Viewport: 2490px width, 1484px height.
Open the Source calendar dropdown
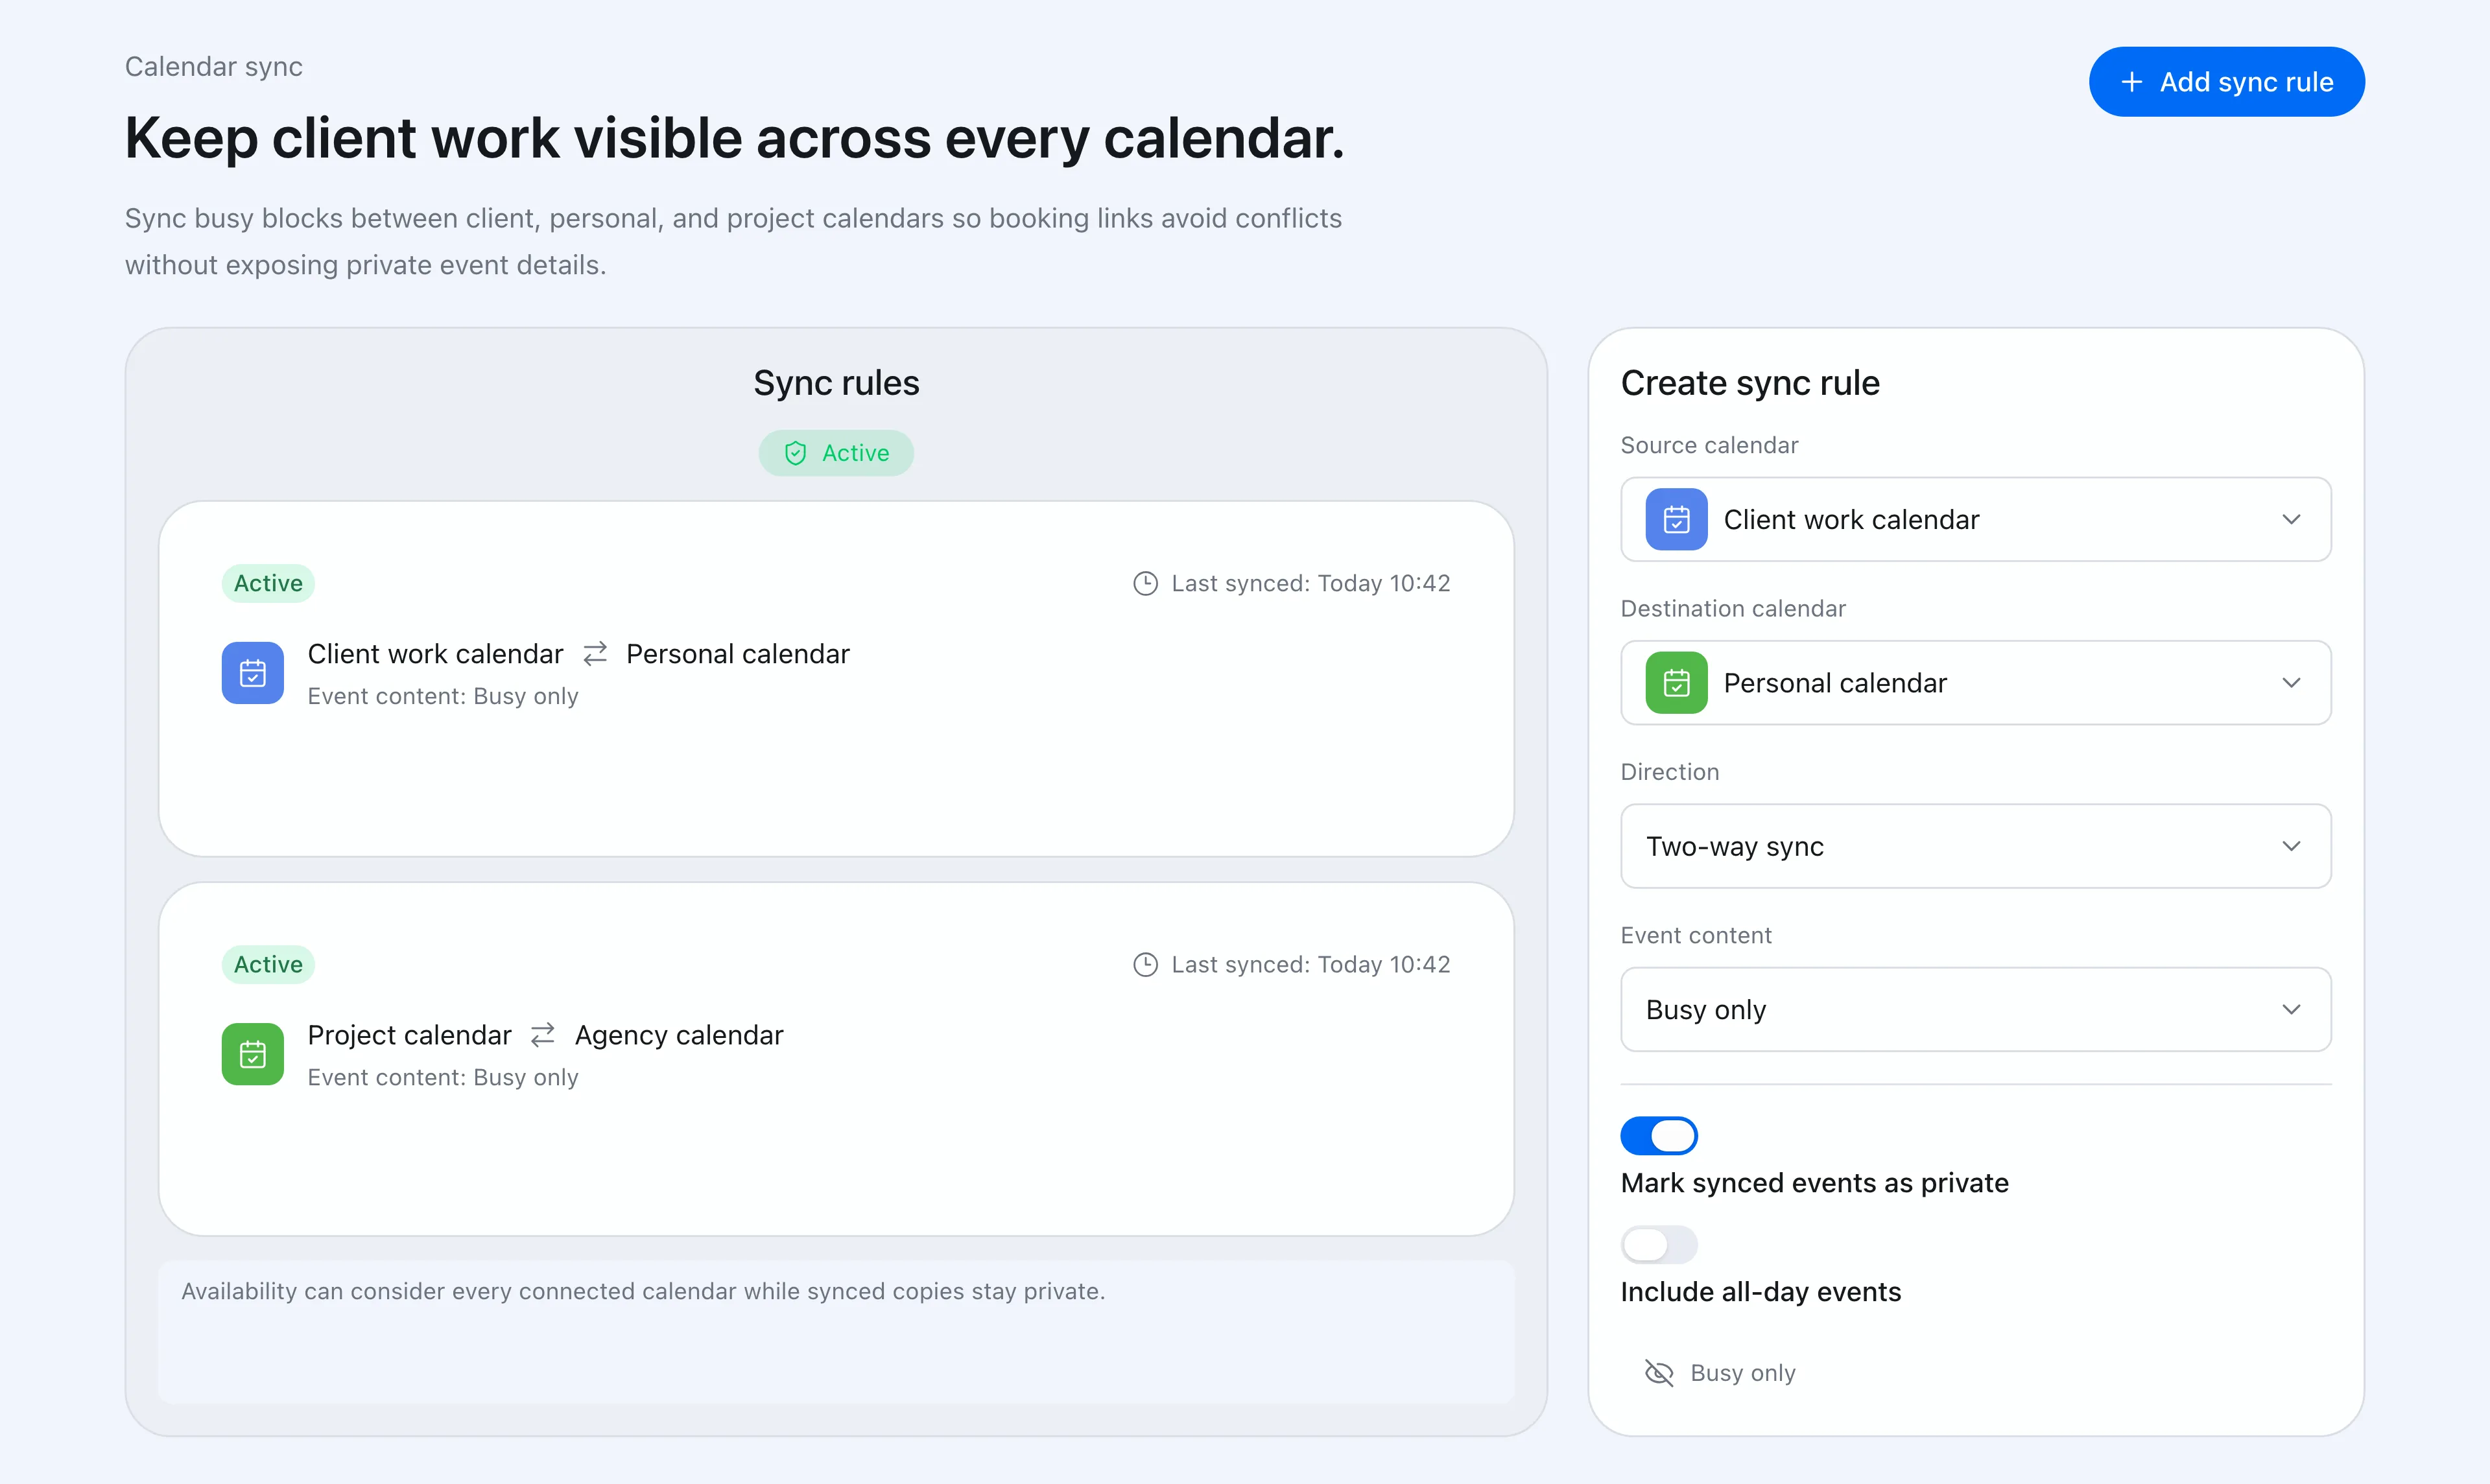click(x=1975, y=519)
